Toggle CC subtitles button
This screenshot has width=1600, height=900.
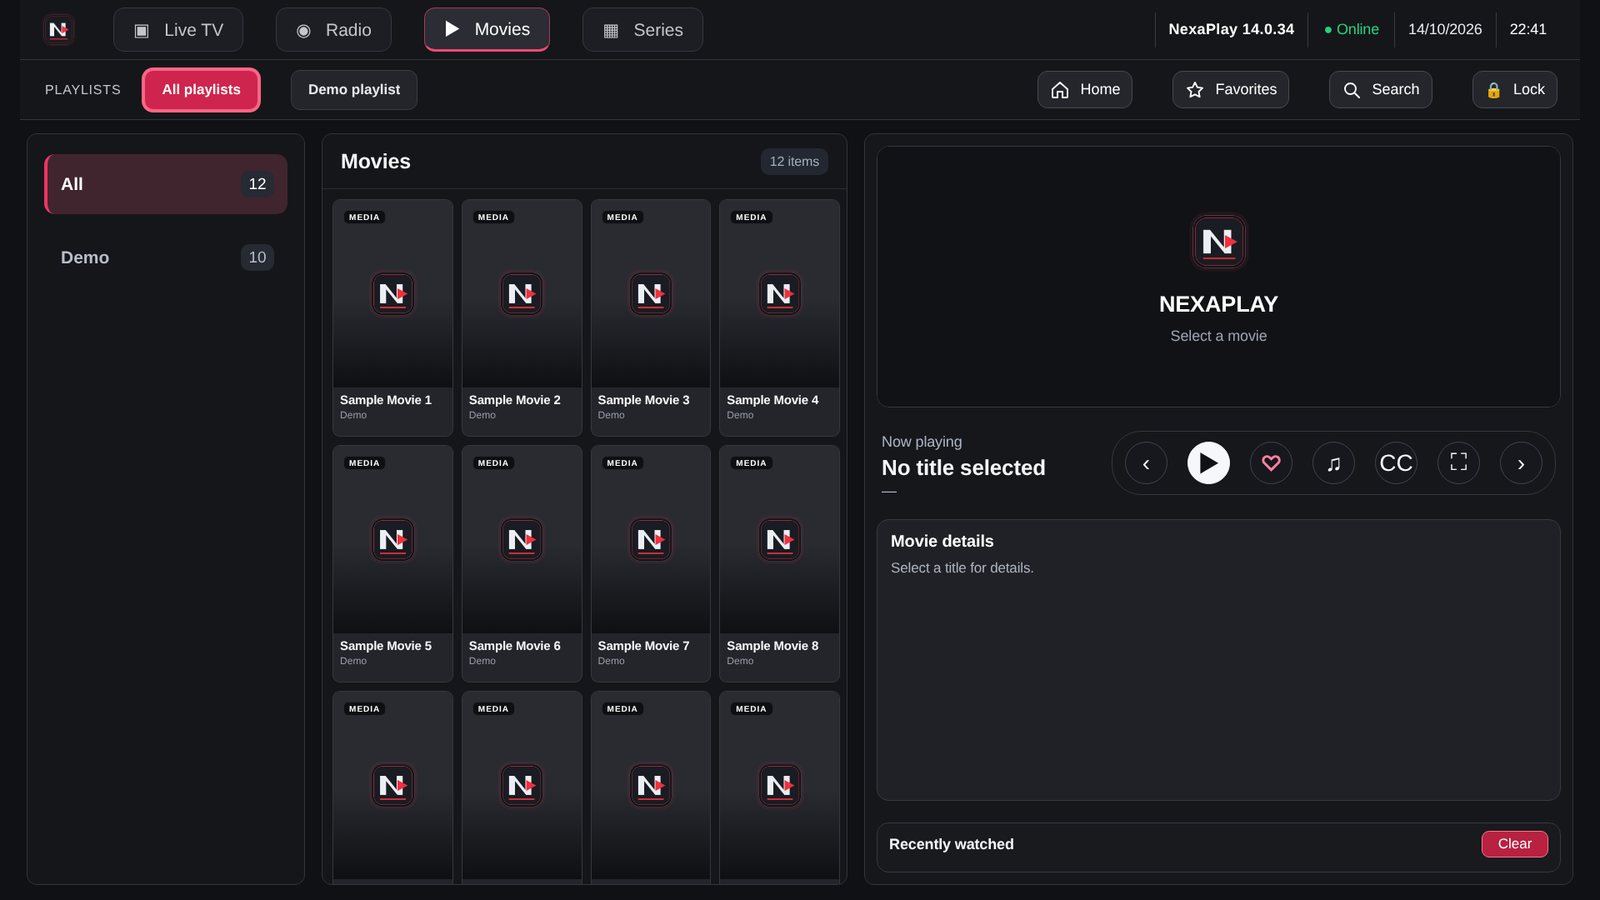pyautogui.click(x=1396, y=463)
